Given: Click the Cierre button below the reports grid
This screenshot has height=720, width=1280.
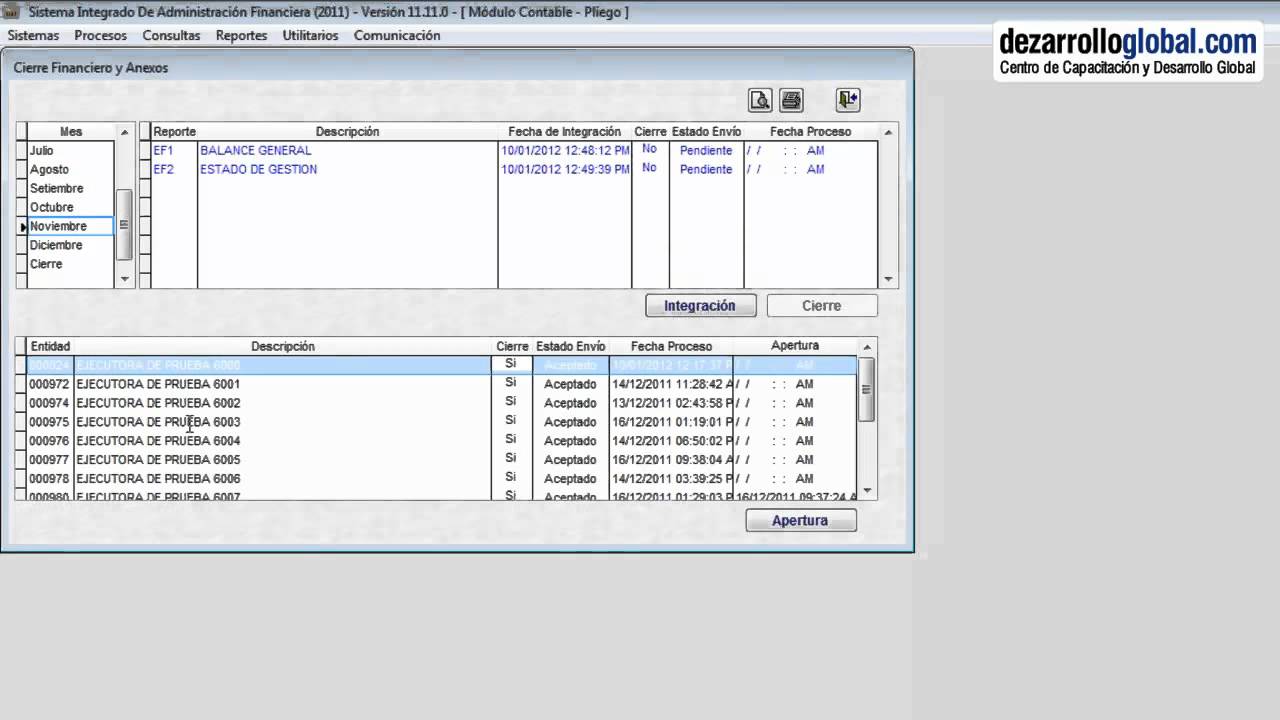Looking at the screenshot, I should coord(821,306).
